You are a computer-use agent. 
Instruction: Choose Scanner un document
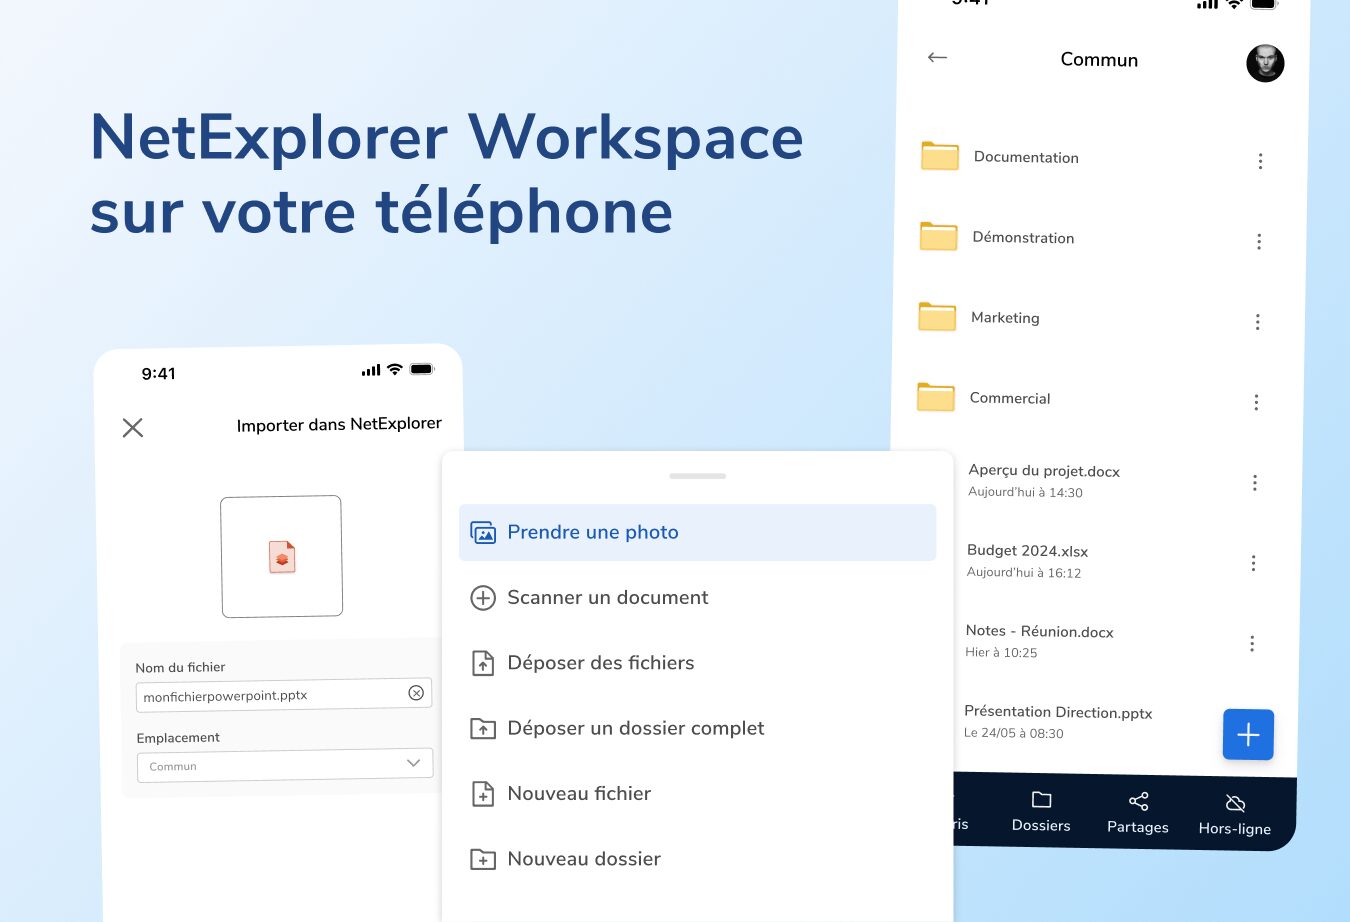(x=698, y=597)
